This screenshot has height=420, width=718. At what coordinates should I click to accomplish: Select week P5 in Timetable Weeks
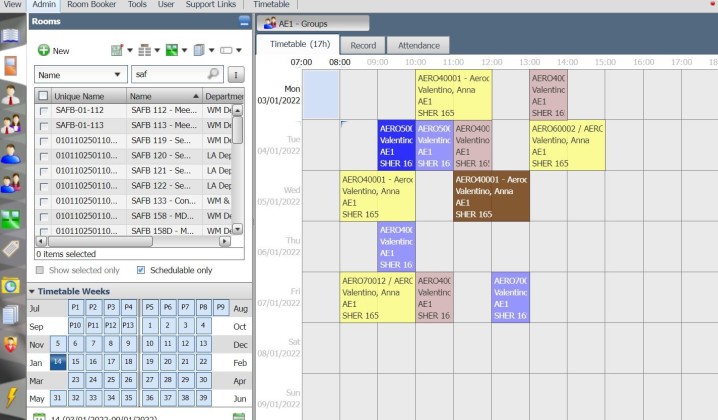pos(150,308)
